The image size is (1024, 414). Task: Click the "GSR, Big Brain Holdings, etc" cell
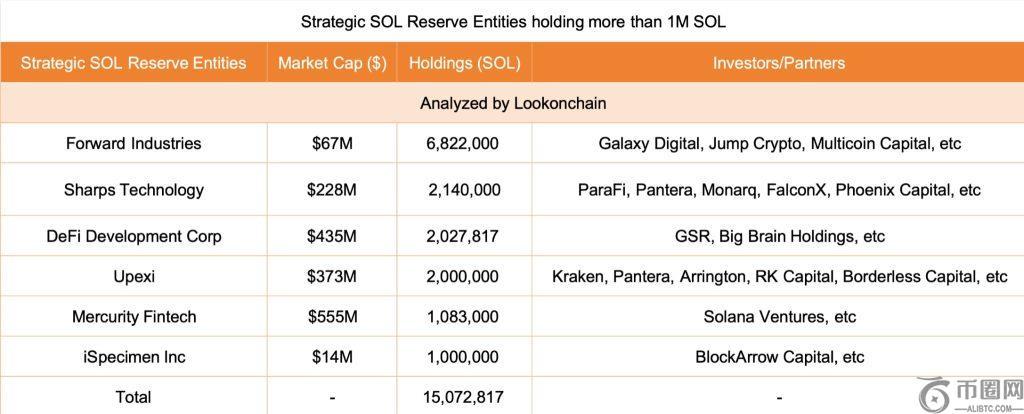pos(779,237)
